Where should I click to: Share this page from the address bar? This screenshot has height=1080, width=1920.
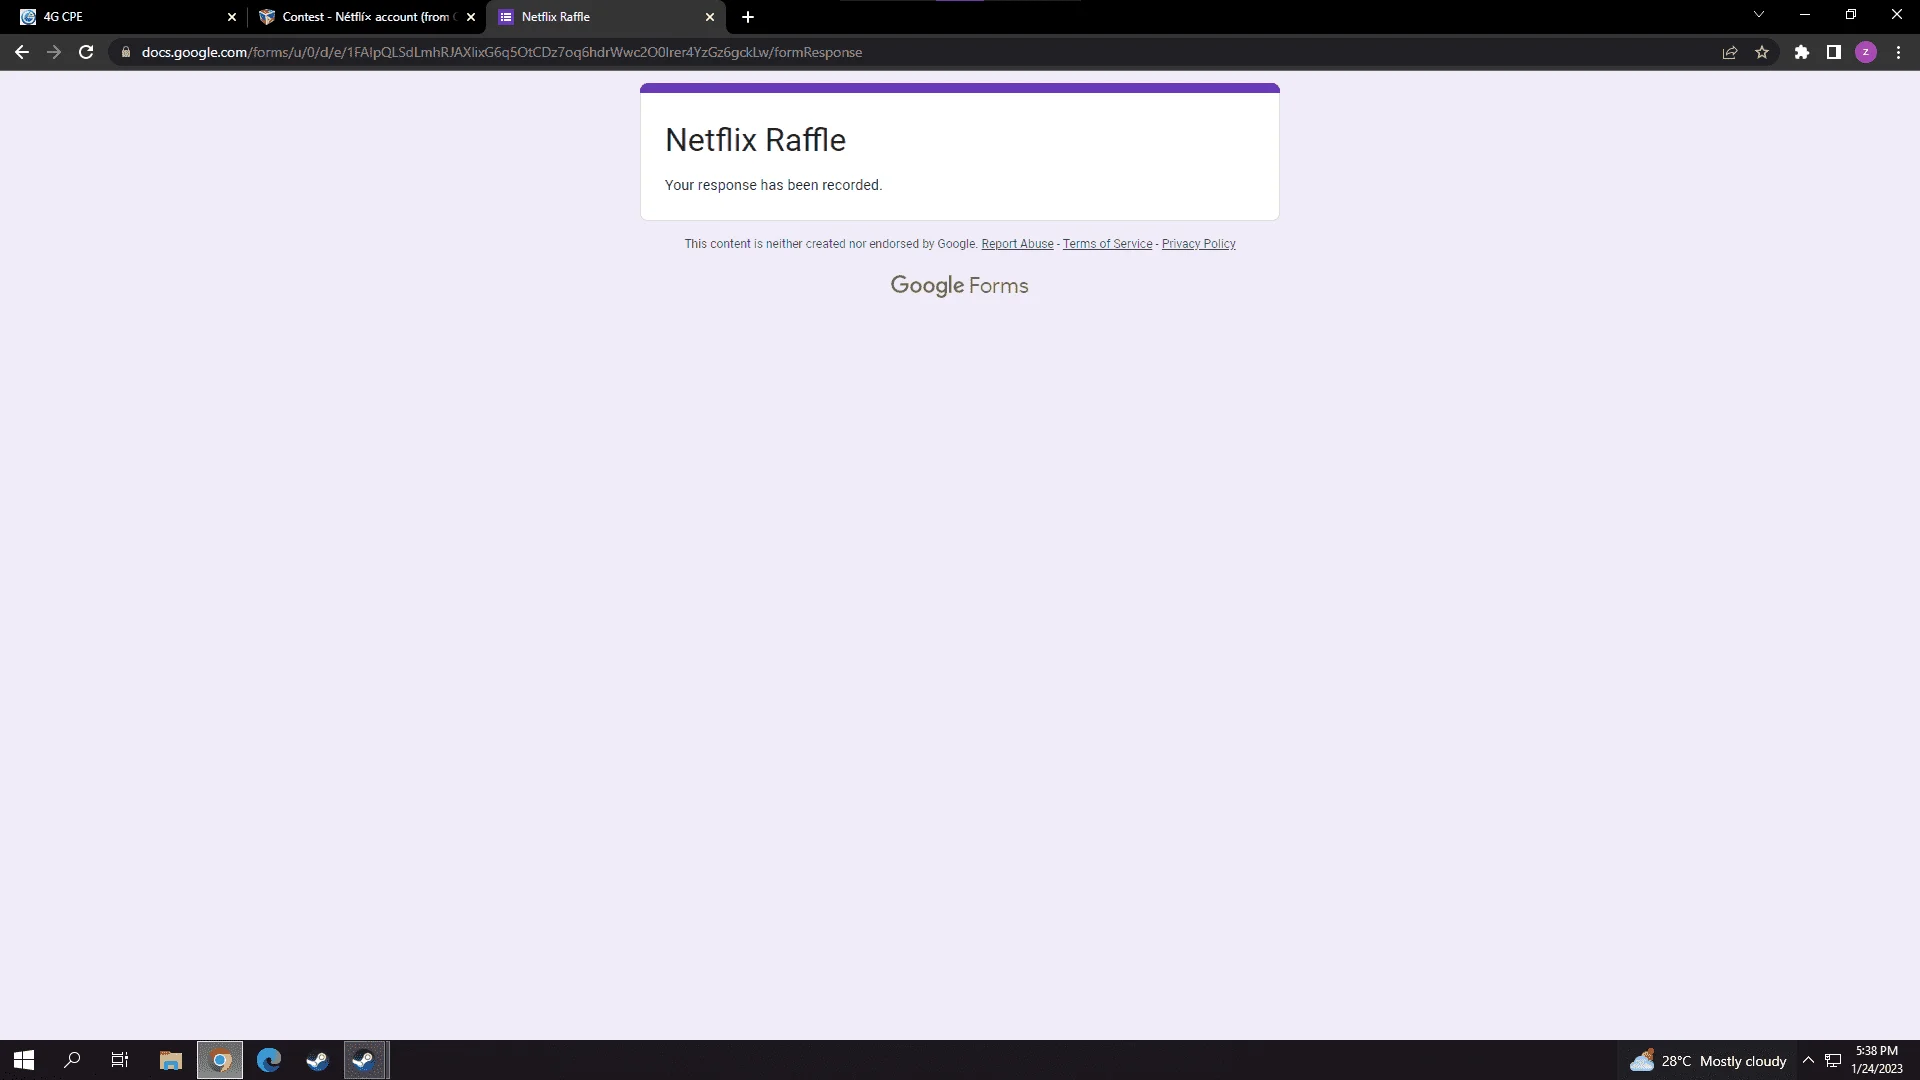click(1730, 52)
